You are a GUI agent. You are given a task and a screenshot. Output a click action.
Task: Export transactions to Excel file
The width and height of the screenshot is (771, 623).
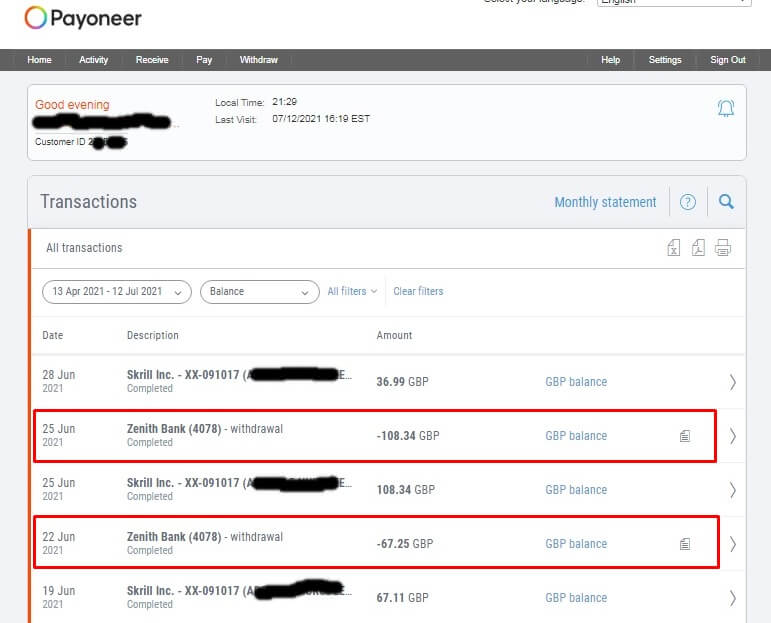(x=674, y=247)
